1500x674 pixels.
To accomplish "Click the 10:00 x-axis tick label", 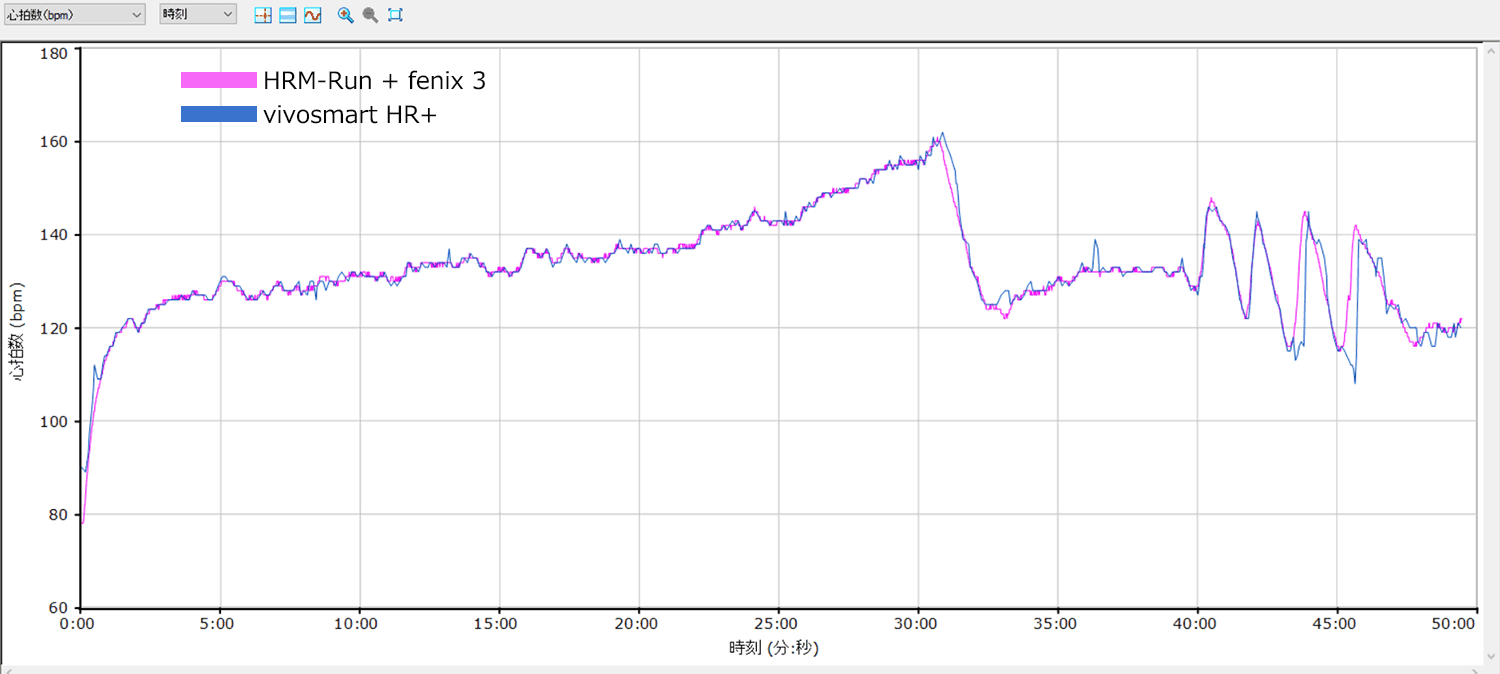I will (x=356, y=624).
